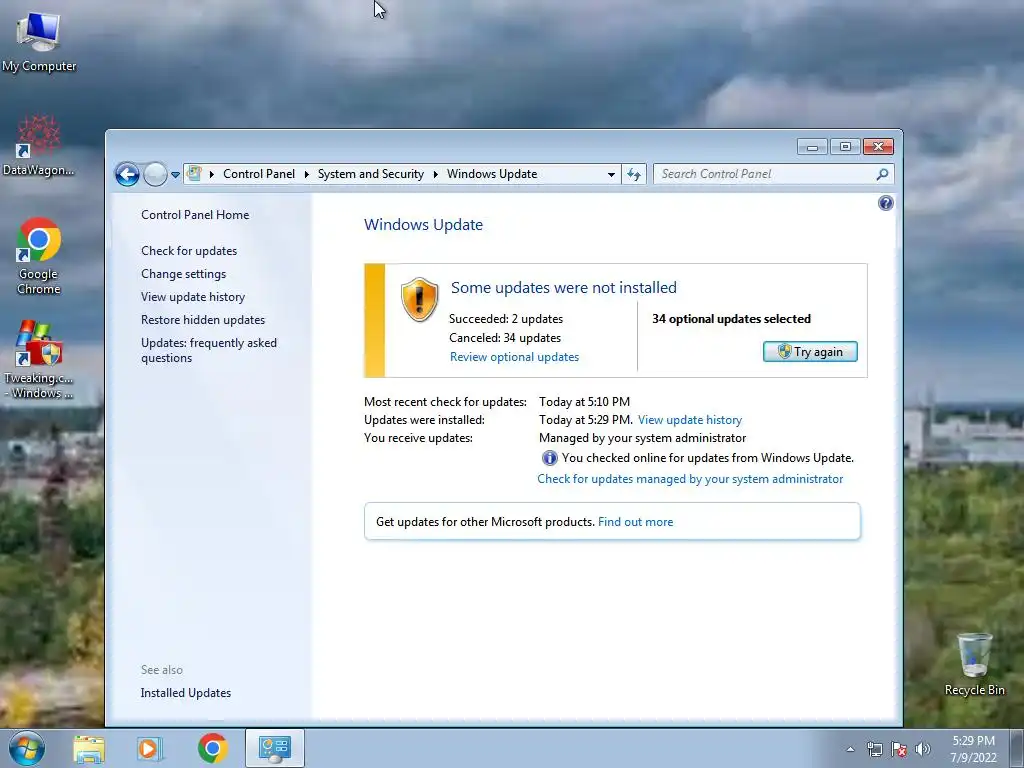Open the volume speaker tray icon
Image resolution: width=1024 pixels, height=768 pixels.
tap(923, 749)
